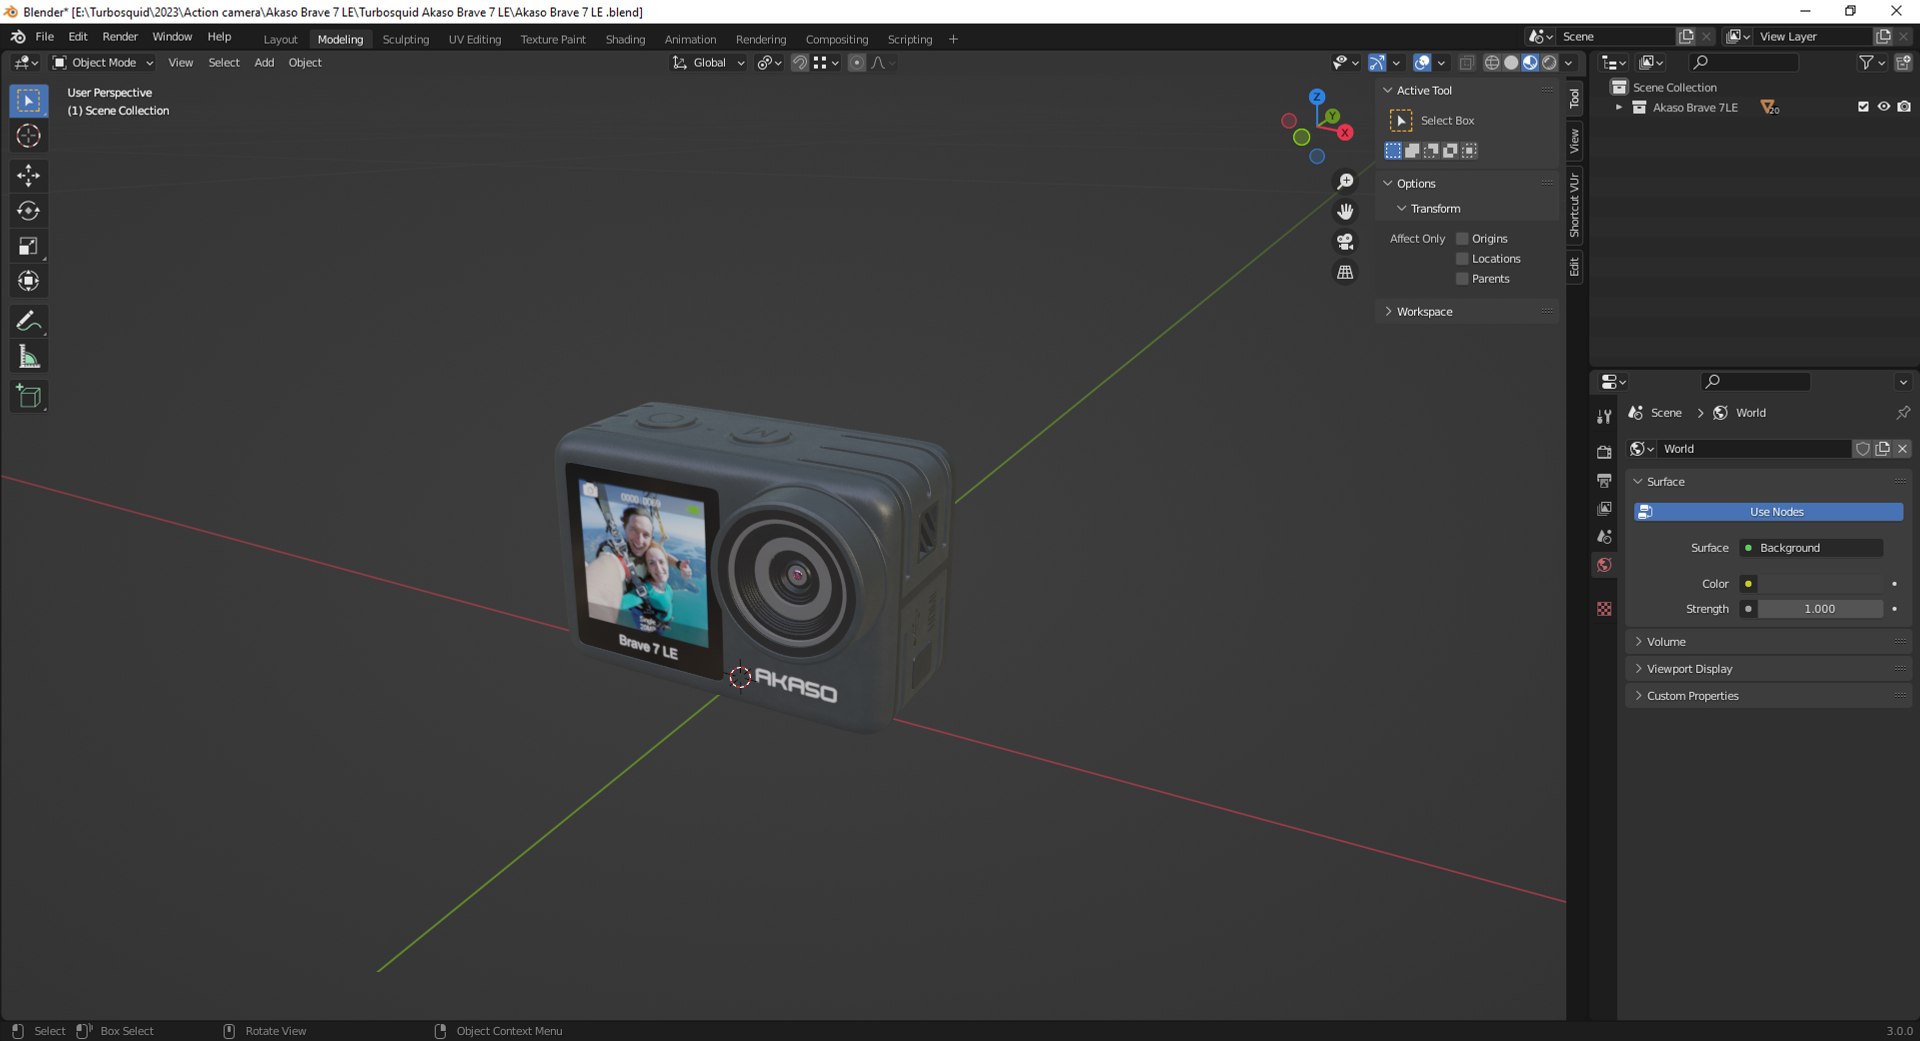Select the Add Cube tool

click(28, 396)
